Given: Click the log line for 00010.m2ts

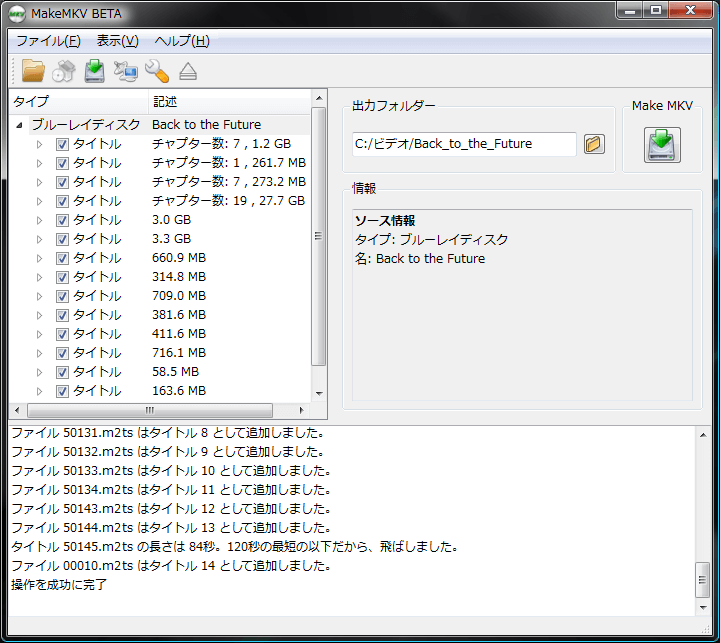Looking at the screenshot, I should pos(171,565).
